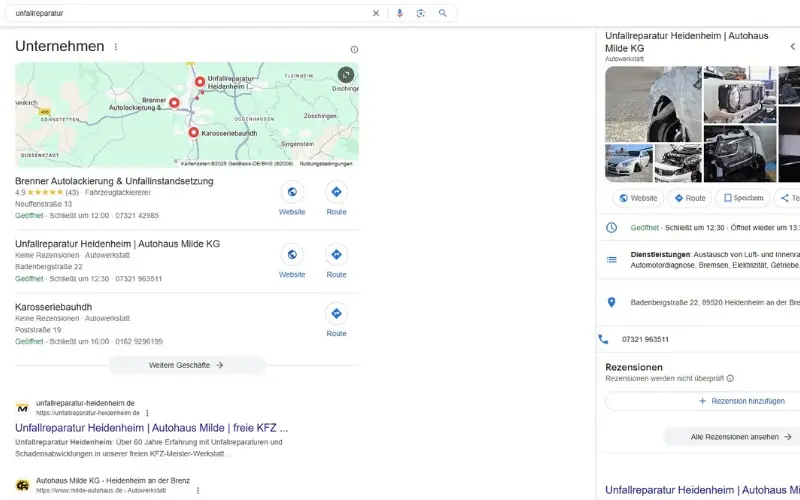Click the magnifier search icon
Screen dimensions: 800x500
point(442,13)
